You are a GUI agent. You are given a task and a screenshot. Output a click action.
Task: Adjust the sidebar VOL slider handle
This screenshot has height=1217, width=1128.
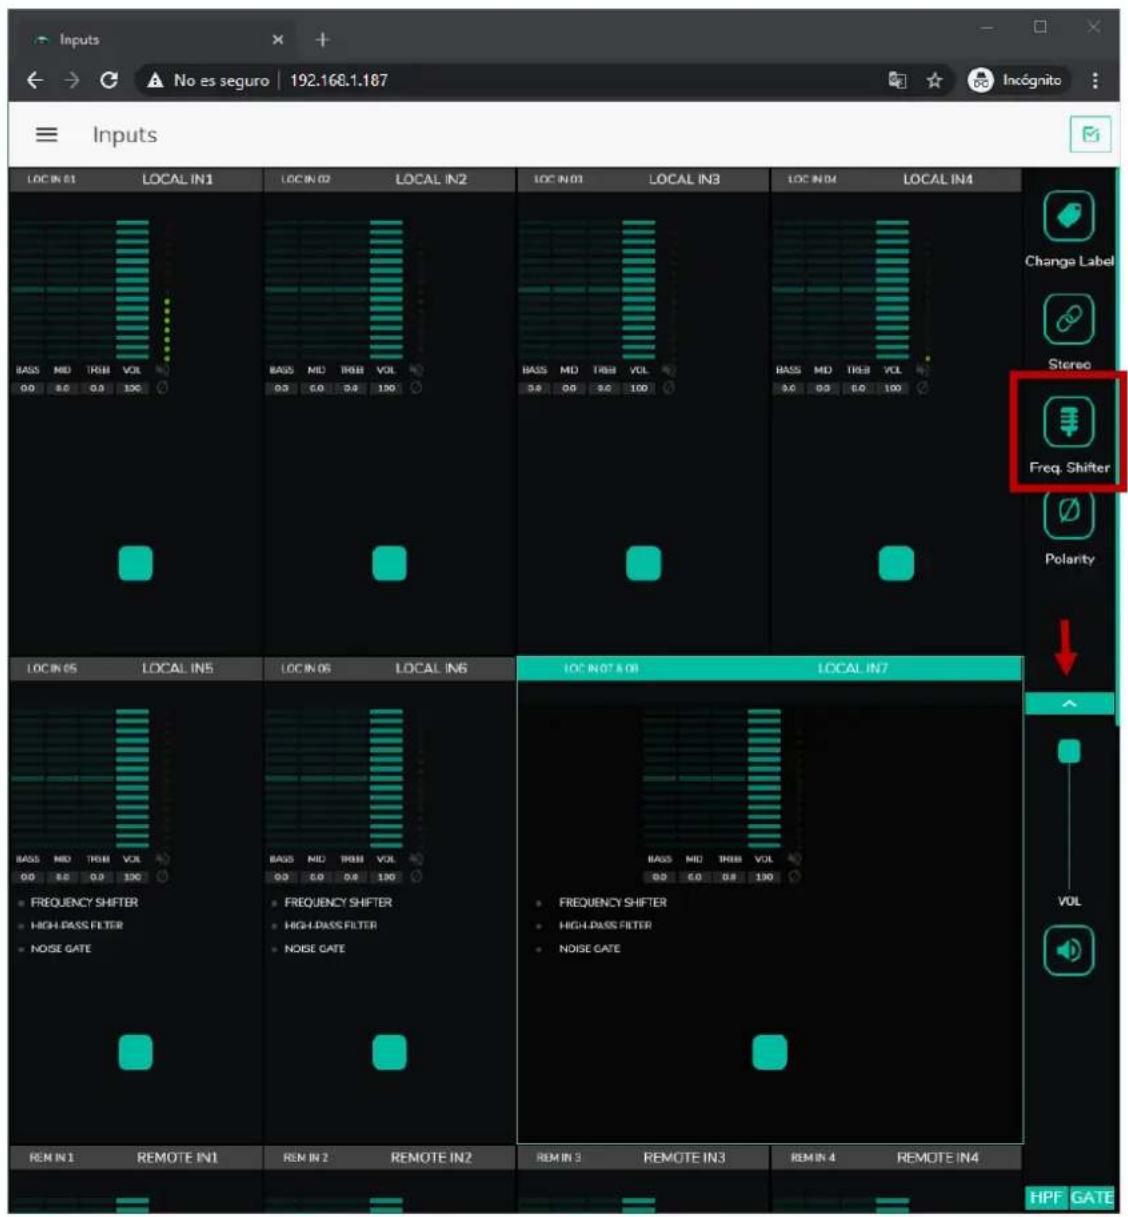(1069, 751)
